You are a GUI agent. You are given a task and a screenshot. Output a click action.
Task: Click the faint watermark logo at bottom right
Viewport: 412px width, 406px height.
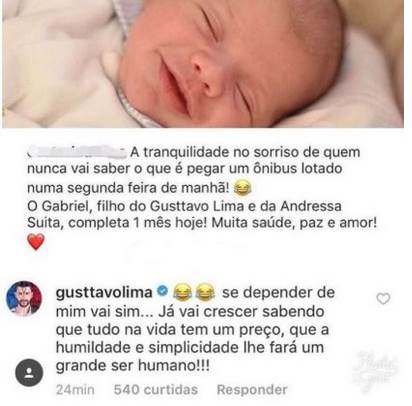[x=375, y=370]
